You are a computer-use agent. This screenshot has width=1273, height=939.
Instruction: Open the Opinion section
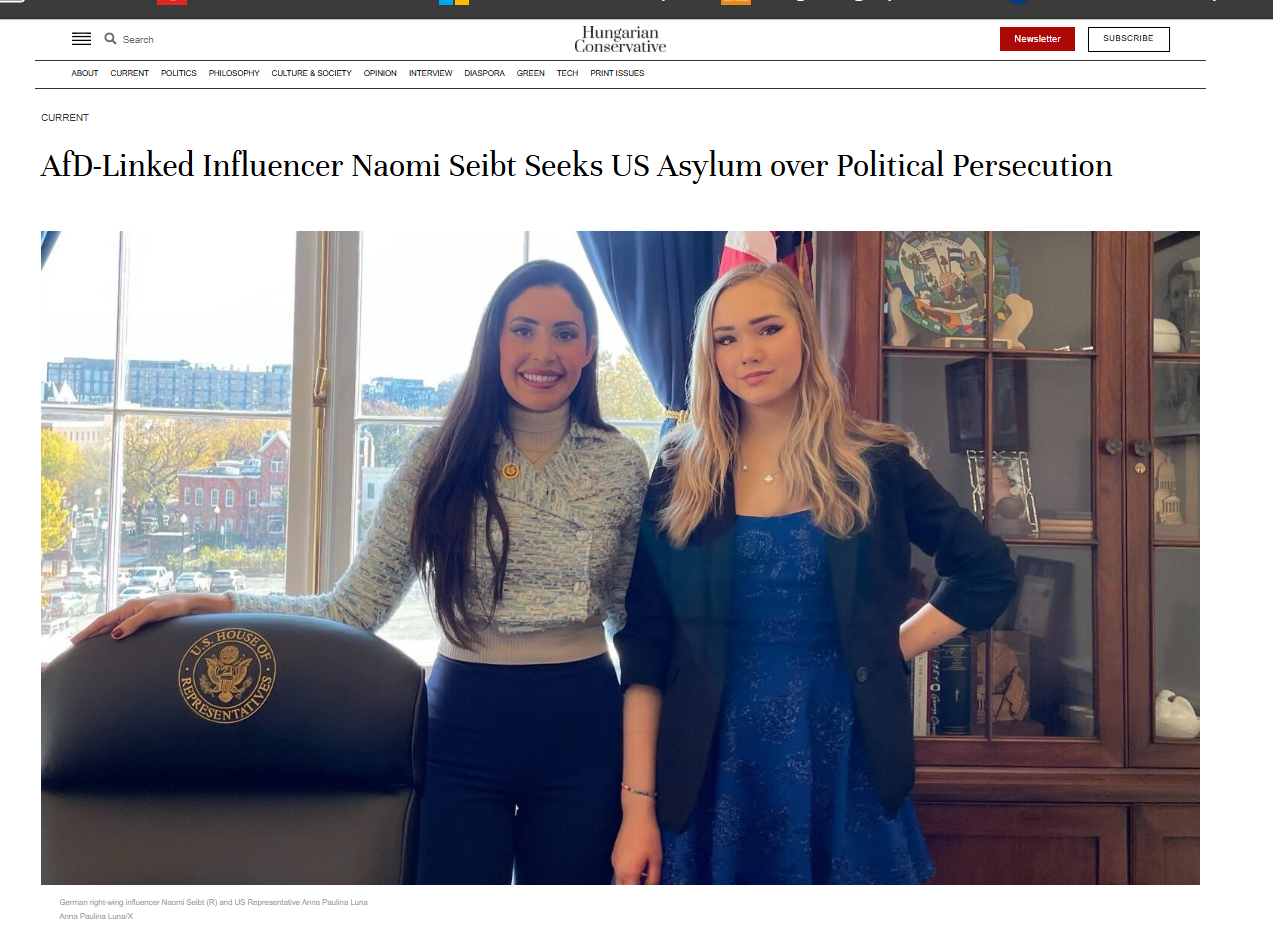point(380,73)
